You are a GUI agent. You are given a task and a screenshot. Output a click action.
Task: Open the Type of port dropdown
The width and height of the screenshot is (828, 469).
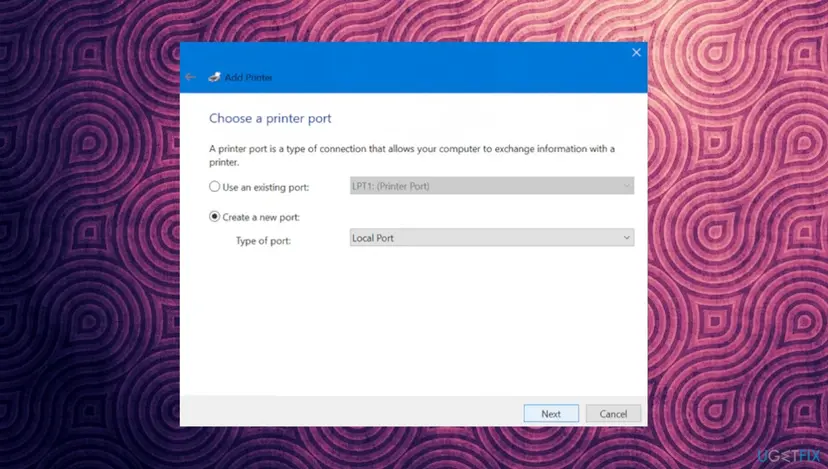(x=492, y=238)
